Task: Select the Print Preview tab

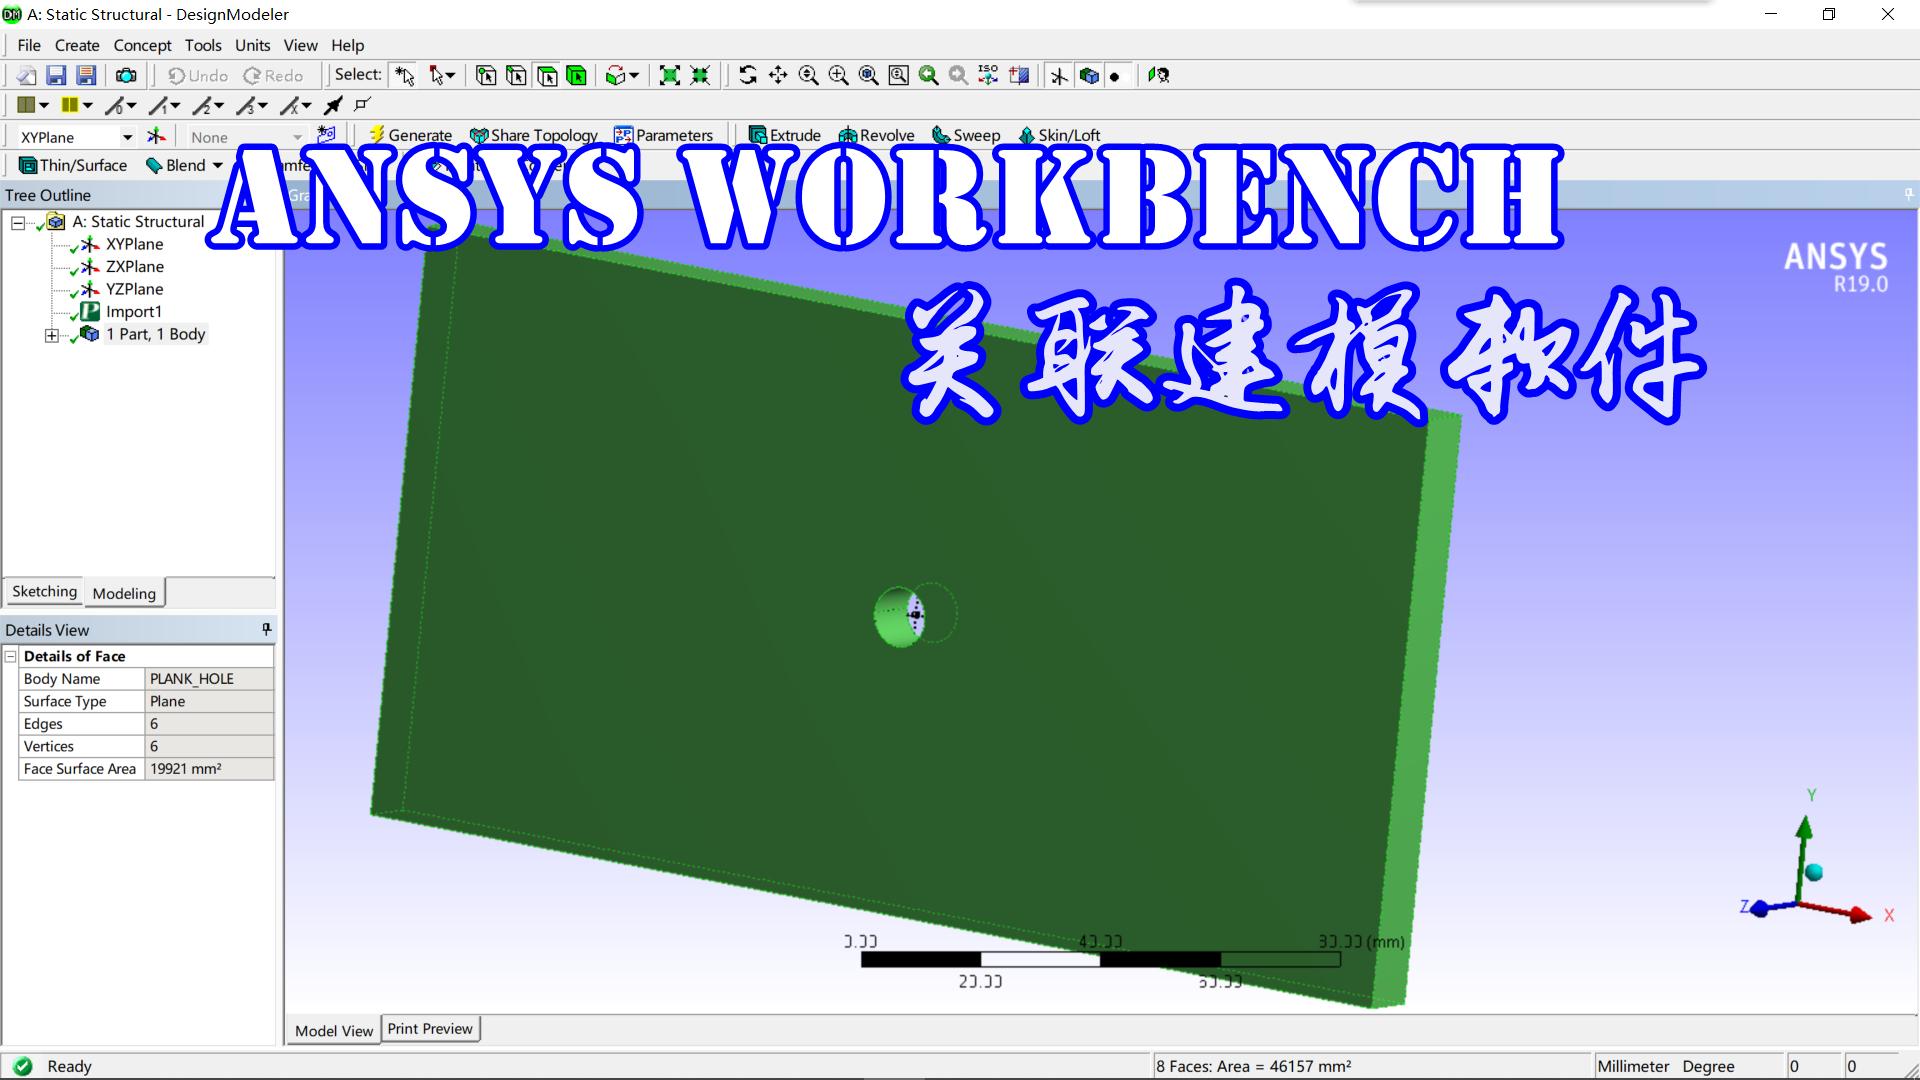Action: (430, 1028)
